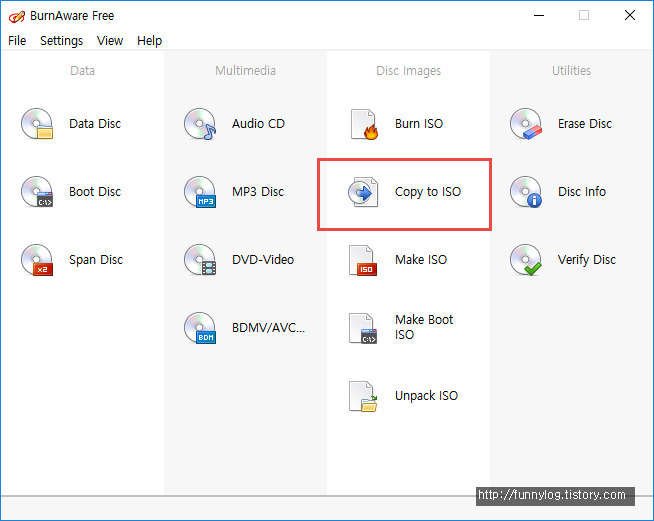The image size is (654, 521).
Task: Click the BDMV/AVC blue disc icon
Action: [200, 327]
